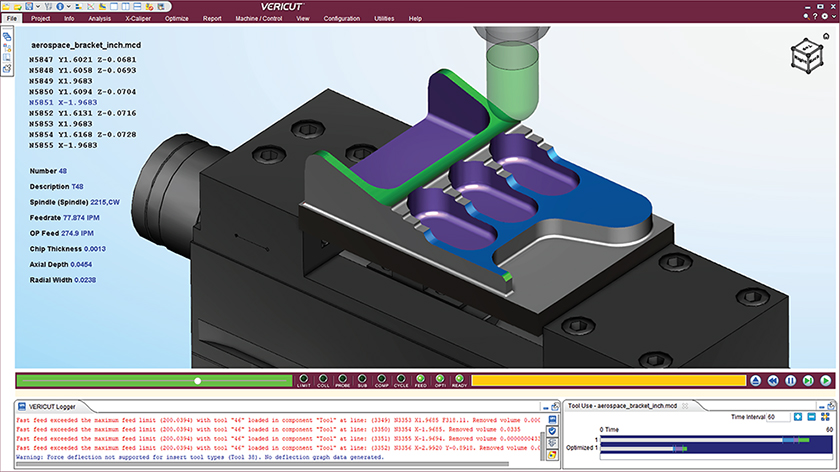This screenshot has height=472, width=840.
Task: Pause the simulation playback
Action: pos(791,381)
